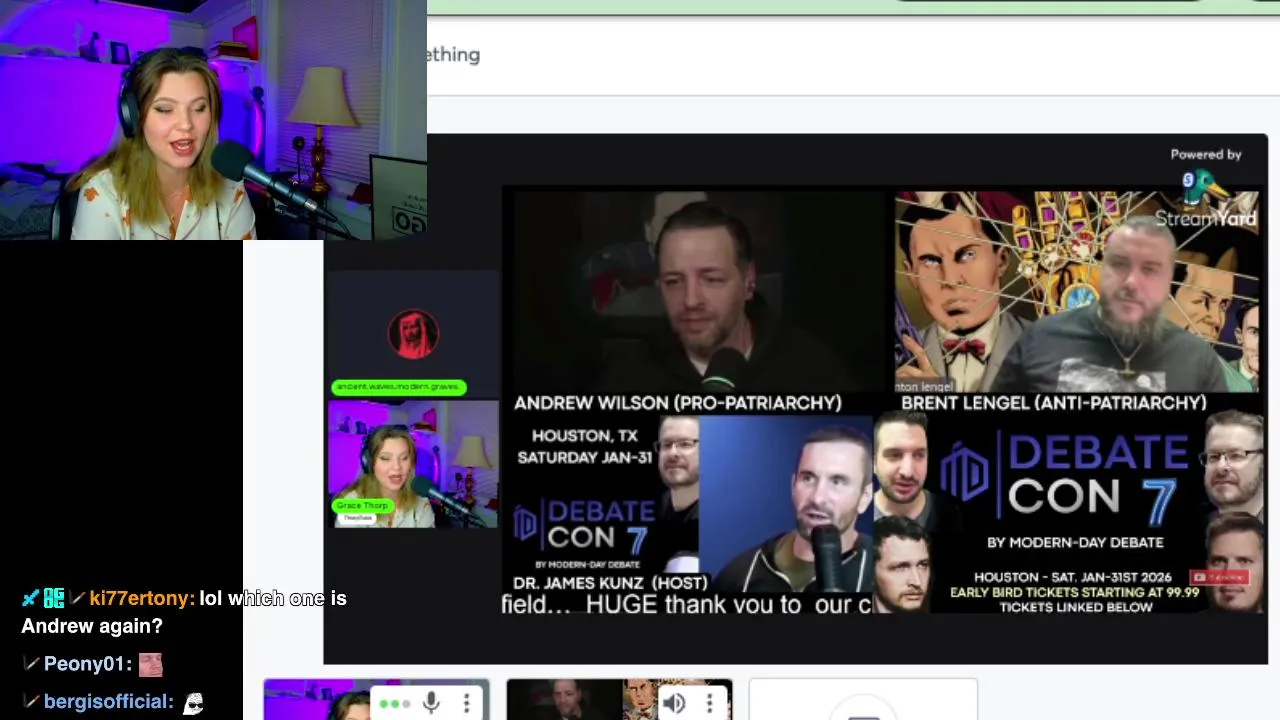Image resolution: width=1280 pixels, height=720 pixels.
Task: Click Dr. James Kunz host video feed
Action: tap(785, 505)
